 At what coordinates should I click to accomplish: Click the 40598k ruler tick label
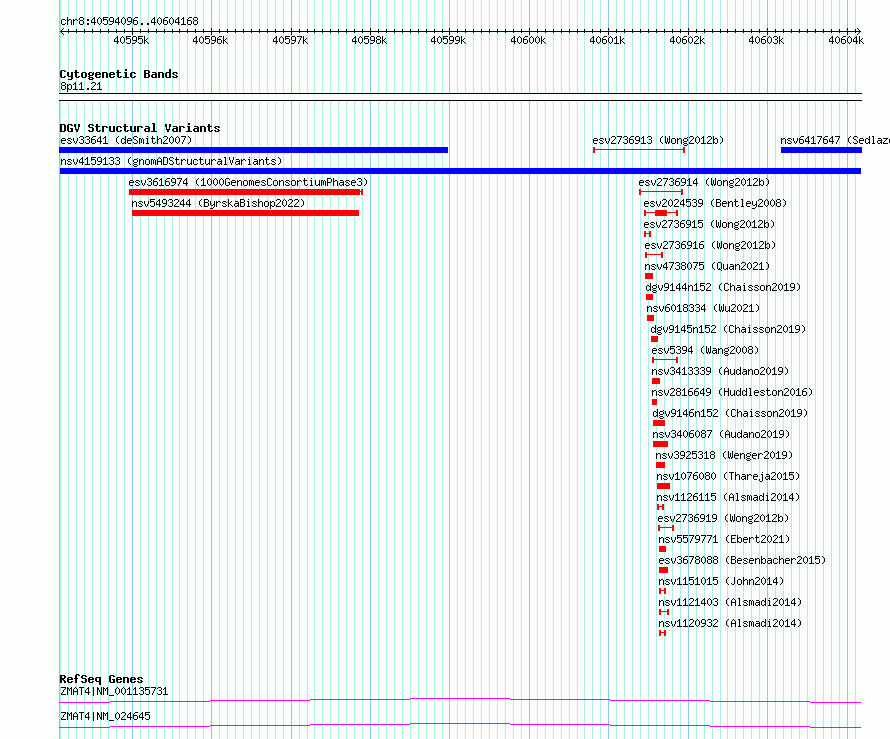click(369, 40)
